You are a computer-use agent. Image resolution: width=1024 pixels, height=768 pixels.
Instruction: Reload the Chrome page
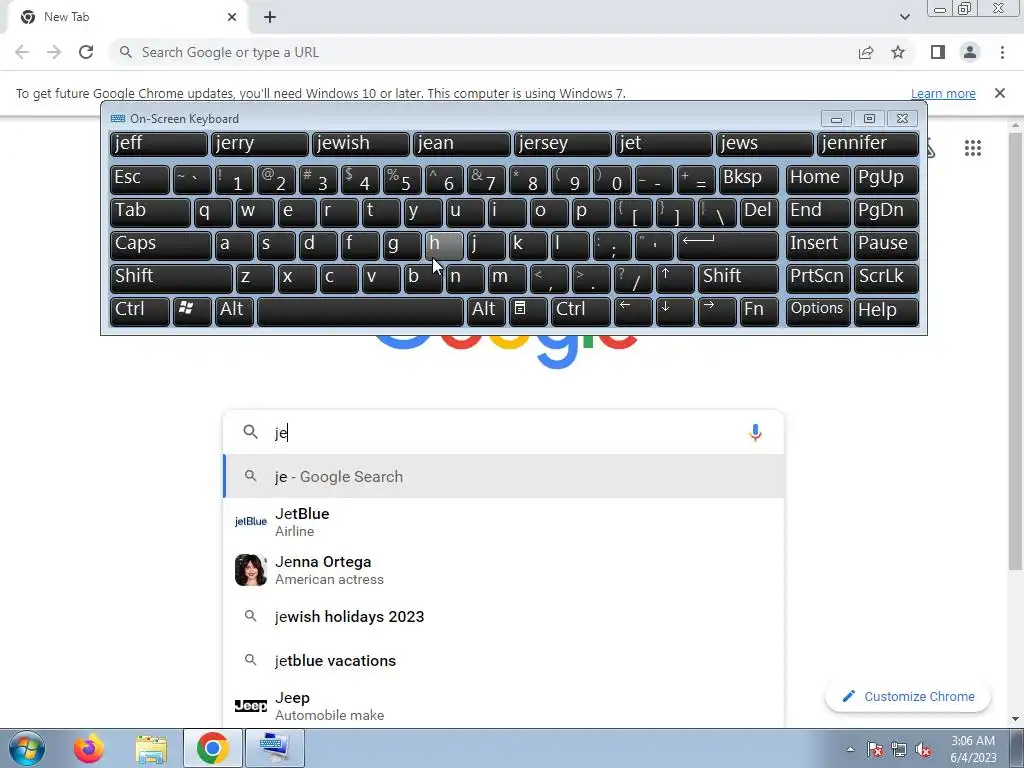[x=86, y=52]
